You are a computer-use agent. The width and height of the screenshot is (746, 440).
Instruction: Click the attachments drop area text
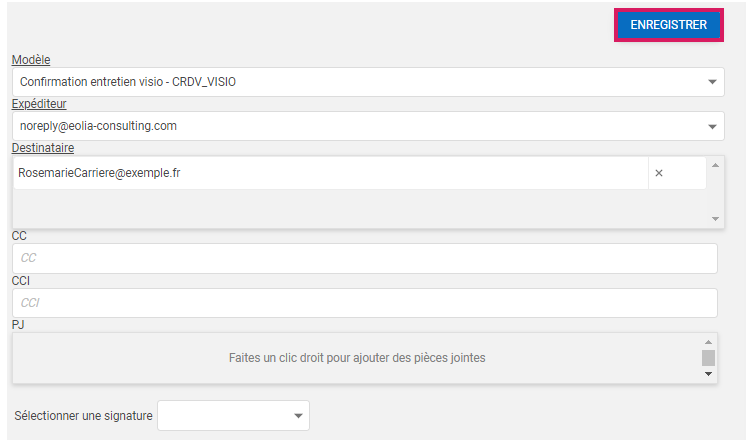[x=357, y=358]
